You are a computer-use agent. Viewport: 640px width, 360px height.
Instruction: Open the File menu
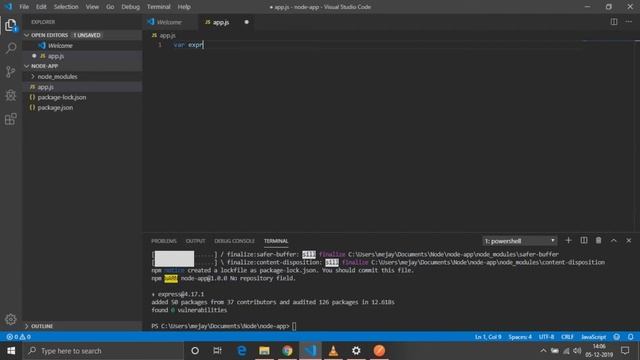tap(24, 7)
